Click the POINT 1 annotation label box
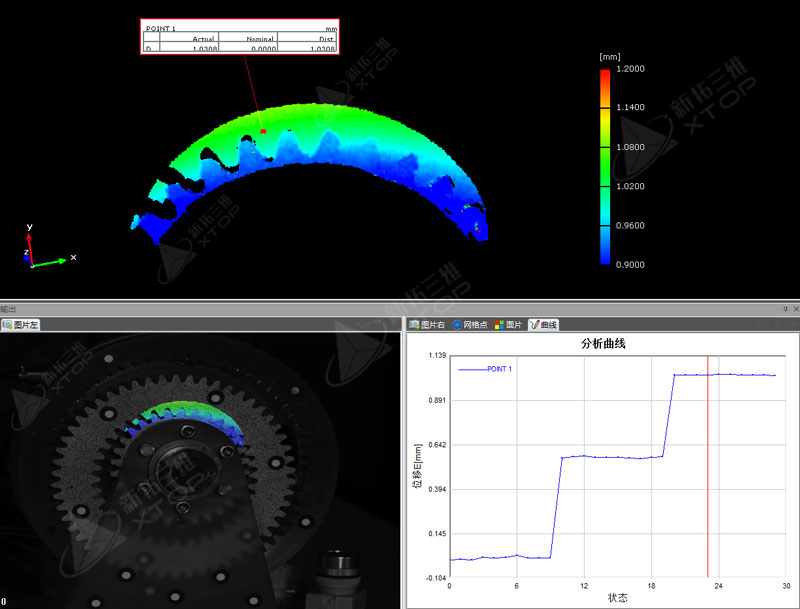Screen dimensions: 800x609 coord(240,36)
